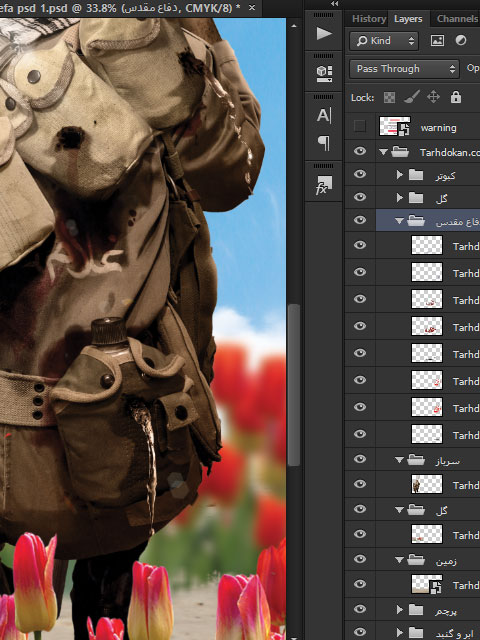Hide the سرباز group
The height and width of the screenshot is (640, 480).
(x=360, y=459)
